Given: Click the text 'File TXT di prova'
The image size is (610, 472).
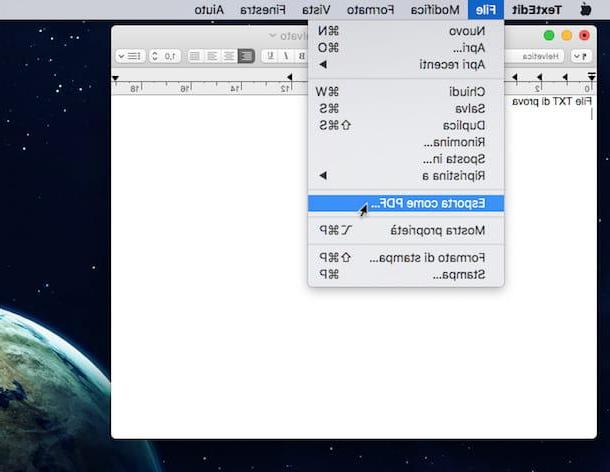Looking at the screenshot, I should (552, 102).
